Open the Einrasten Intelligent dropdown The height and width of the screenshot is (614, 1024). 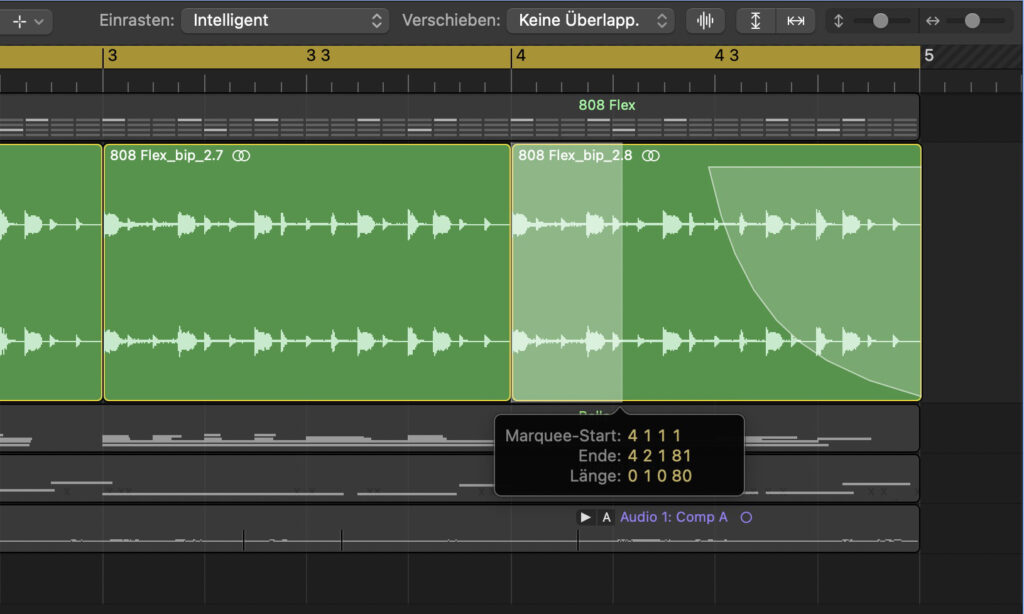(285, 20)
